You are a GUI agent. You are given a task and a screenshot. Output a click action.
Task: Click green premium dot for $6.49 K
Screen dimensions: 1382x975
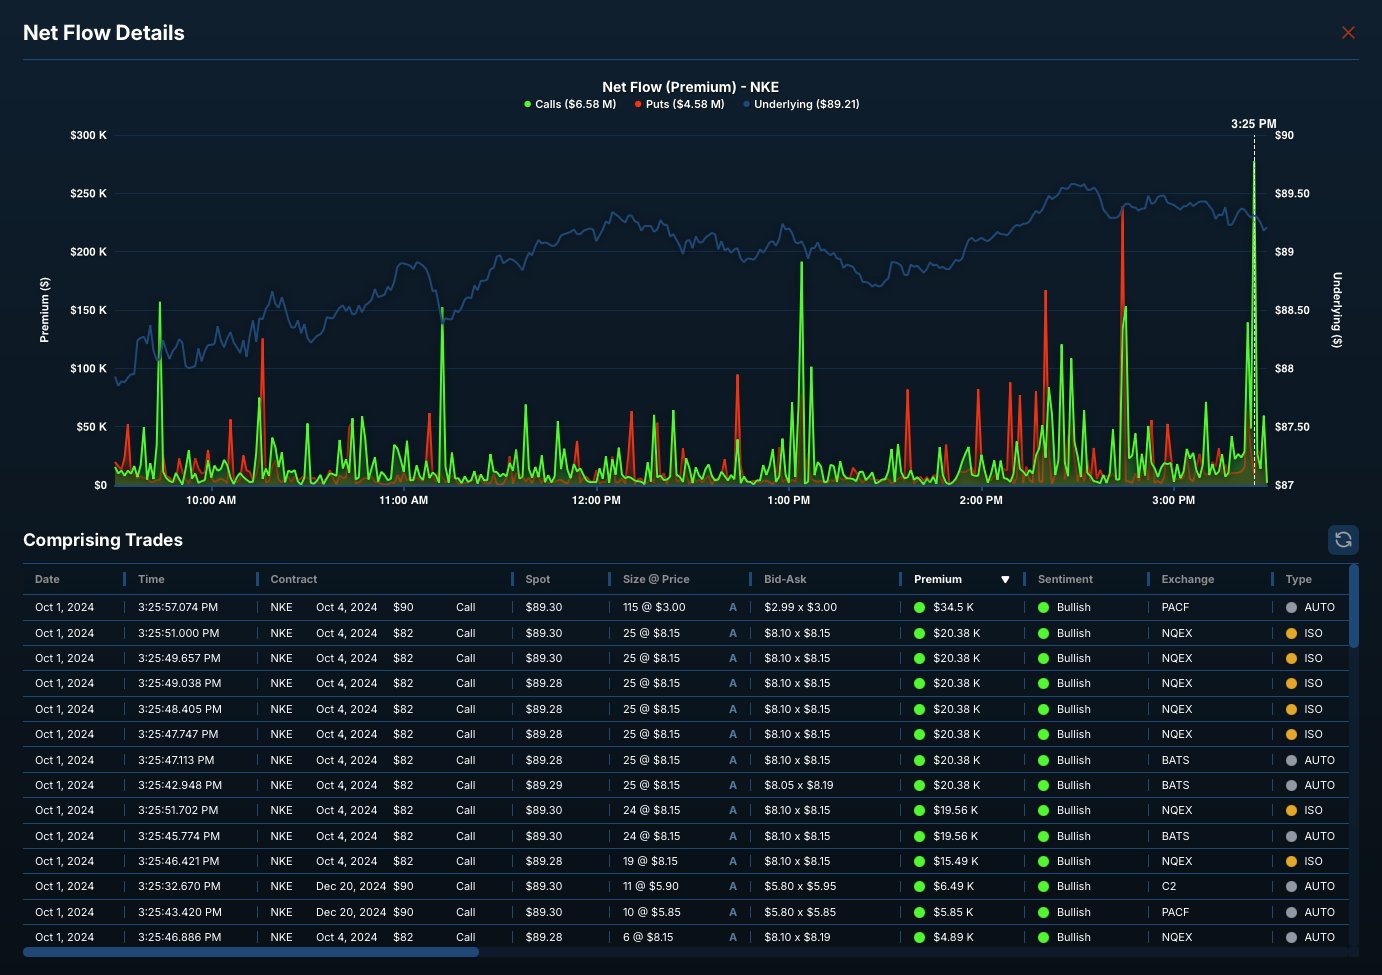(x=919, y=886)
